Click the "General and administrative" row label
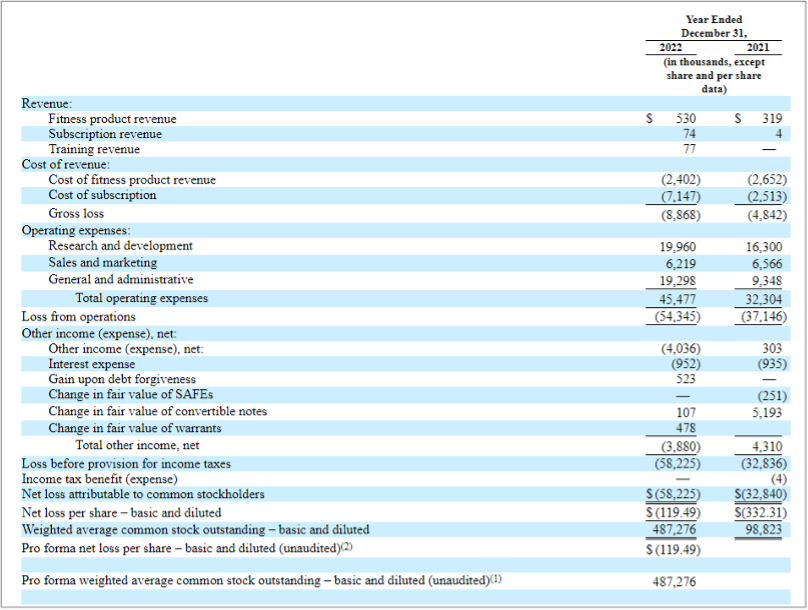Image resolution: width=808 pixels, height=610 pixels. [x=120, y=279]
